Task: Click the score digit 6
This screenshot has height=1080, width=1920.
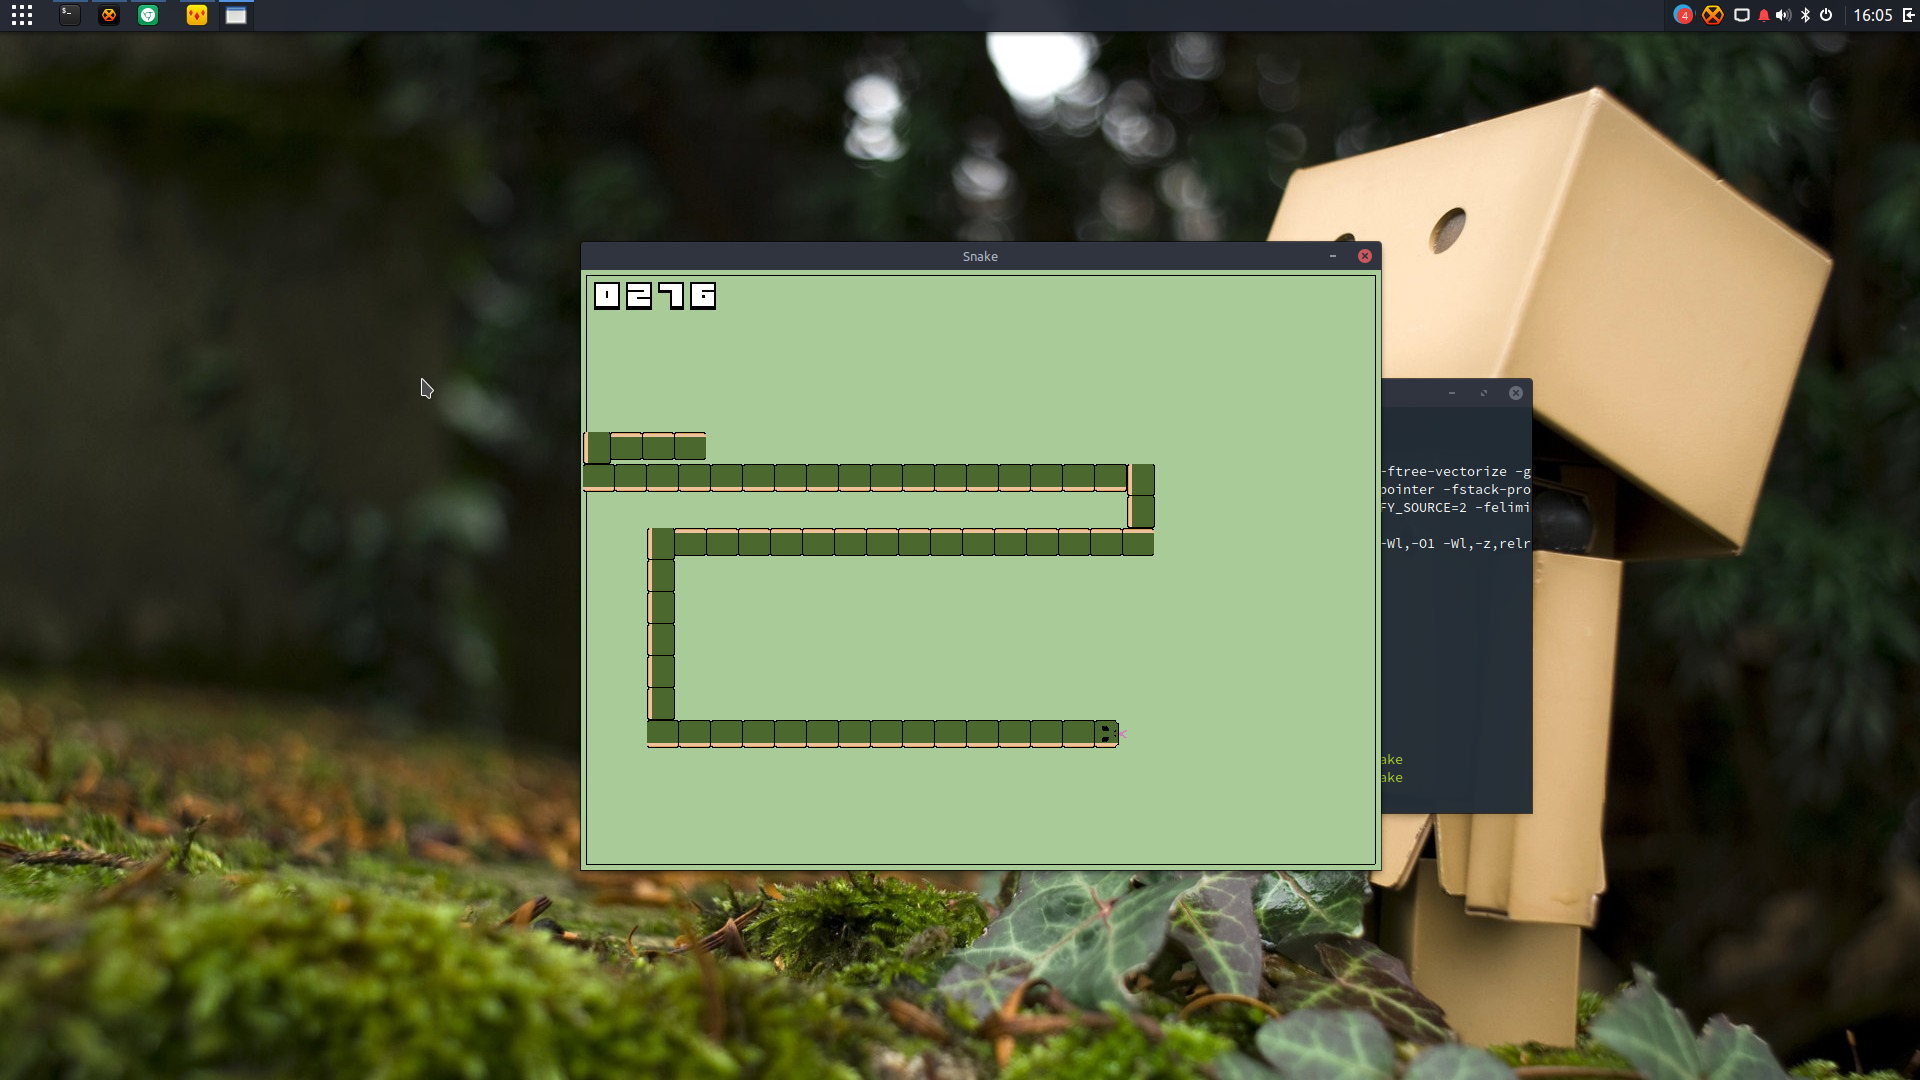Action: [703, 295]
